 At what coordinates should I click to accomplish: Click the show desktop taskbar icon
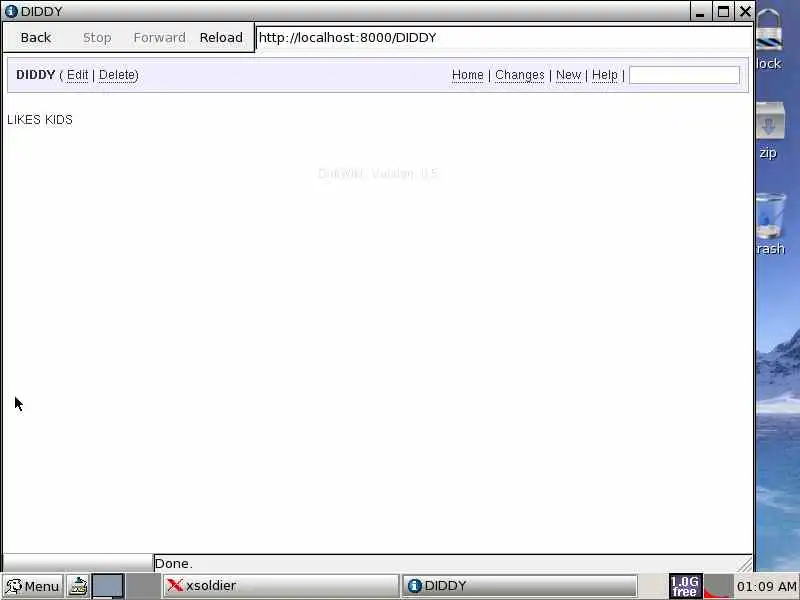(x=78, y=586)
